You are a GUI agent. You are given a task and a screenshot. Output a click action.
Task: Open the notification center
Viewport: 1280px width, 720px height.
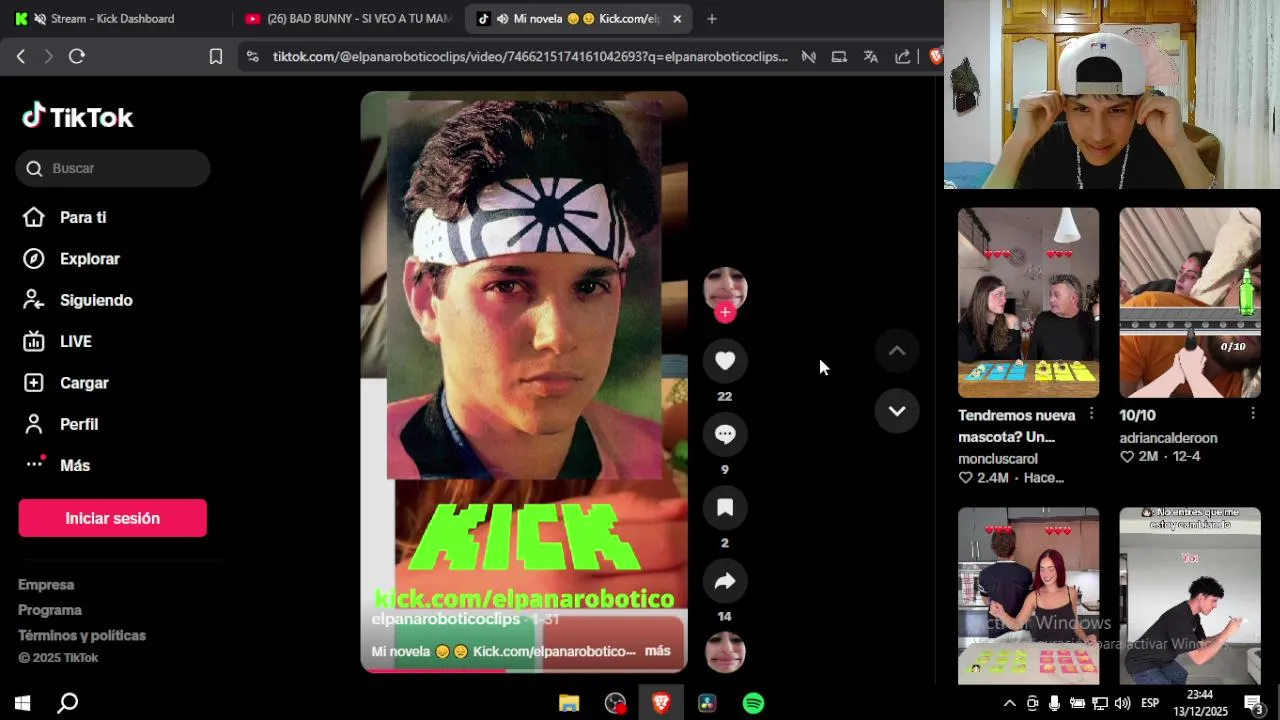click(1254, 703)
